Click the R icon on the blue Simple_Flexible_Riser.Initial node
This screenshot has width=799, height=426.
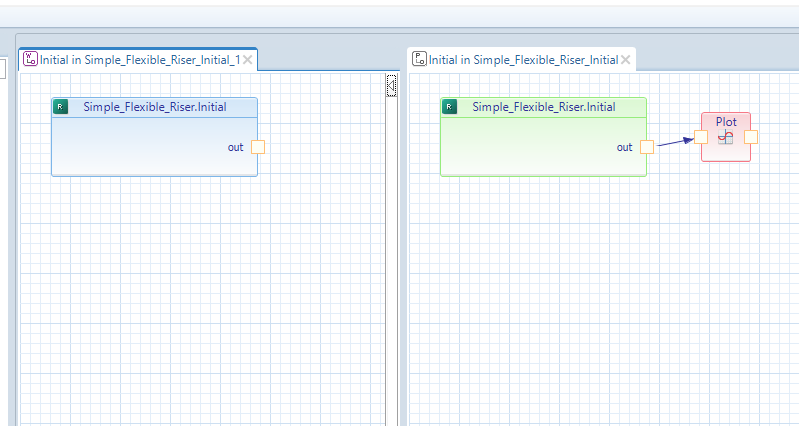[61, 107]
